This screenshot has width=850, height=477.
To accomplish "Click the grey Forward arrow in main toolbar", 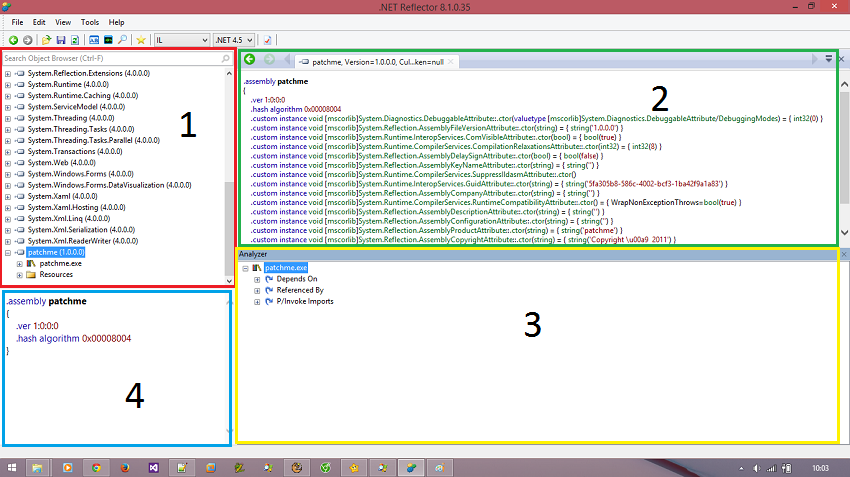I will point(28,40).
